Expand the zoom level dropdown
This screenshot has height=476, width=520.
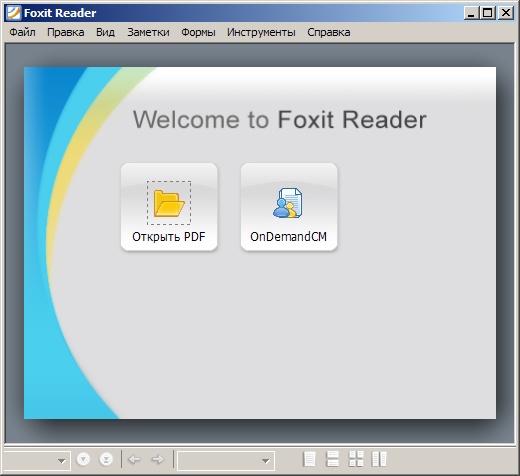click(265, 461)
